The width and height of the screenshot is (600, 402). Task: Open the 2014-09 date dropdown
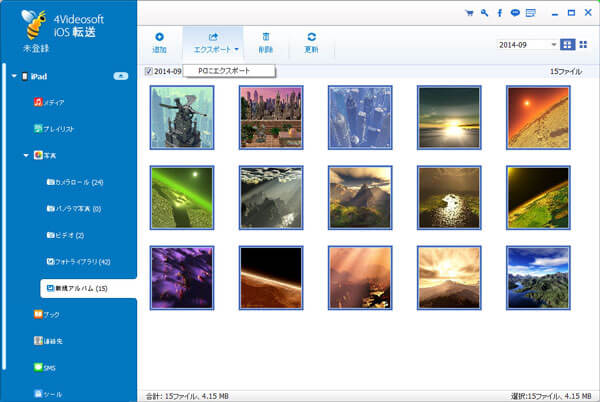[527, 45]
